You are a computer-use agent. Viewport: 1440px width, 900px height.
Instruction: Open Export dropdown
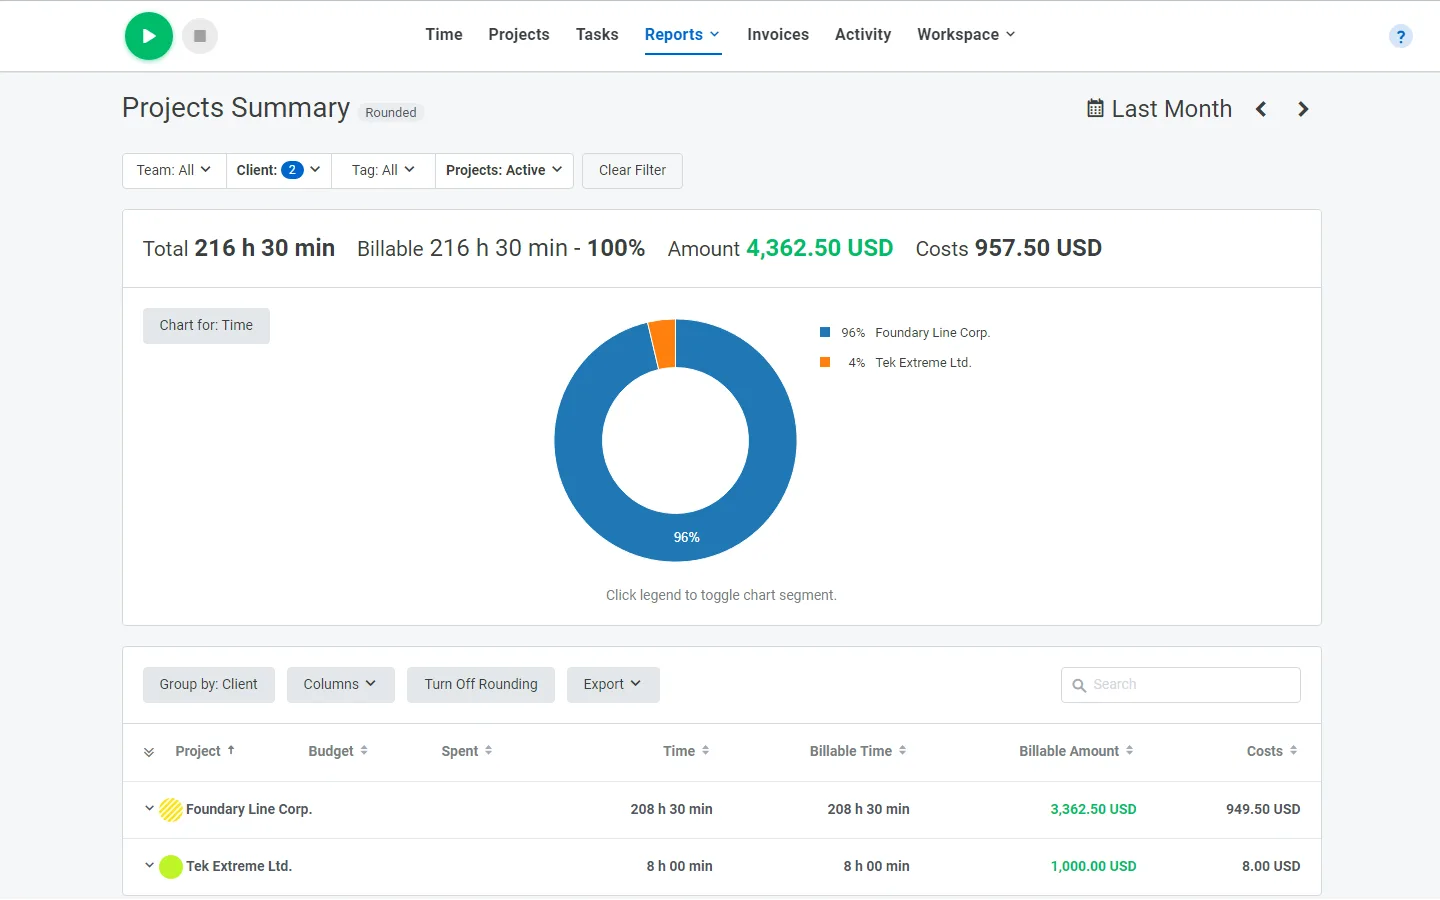click(613, 685)
